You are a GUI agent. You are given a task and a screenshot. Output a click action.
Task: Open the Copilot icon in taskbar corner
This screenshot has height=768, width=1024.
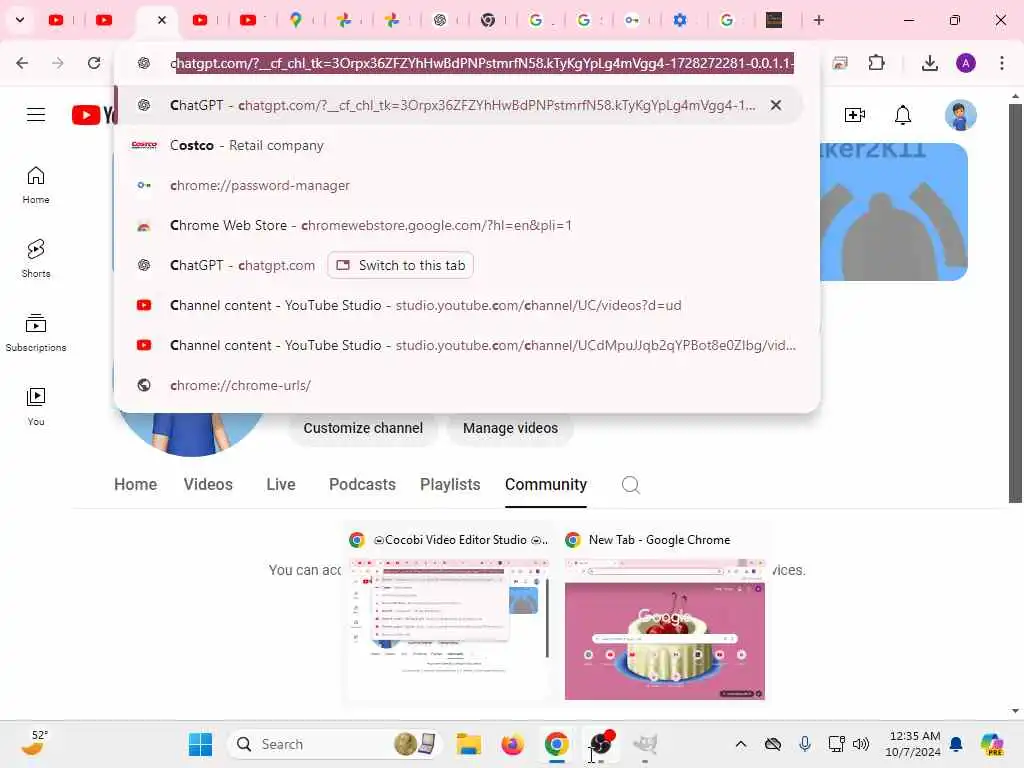(992, 744)
